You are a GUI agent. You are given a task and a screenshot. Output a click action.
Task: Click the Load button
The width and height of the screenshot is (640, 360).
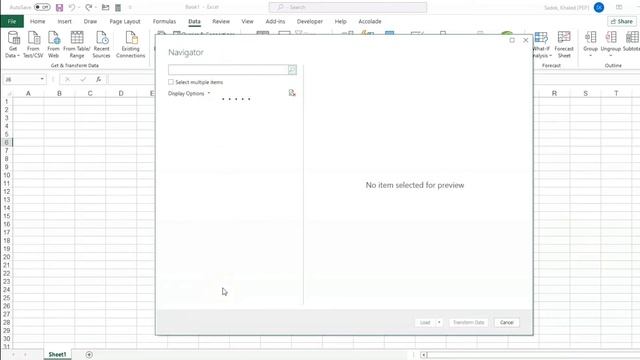click(x=425, y=322)
